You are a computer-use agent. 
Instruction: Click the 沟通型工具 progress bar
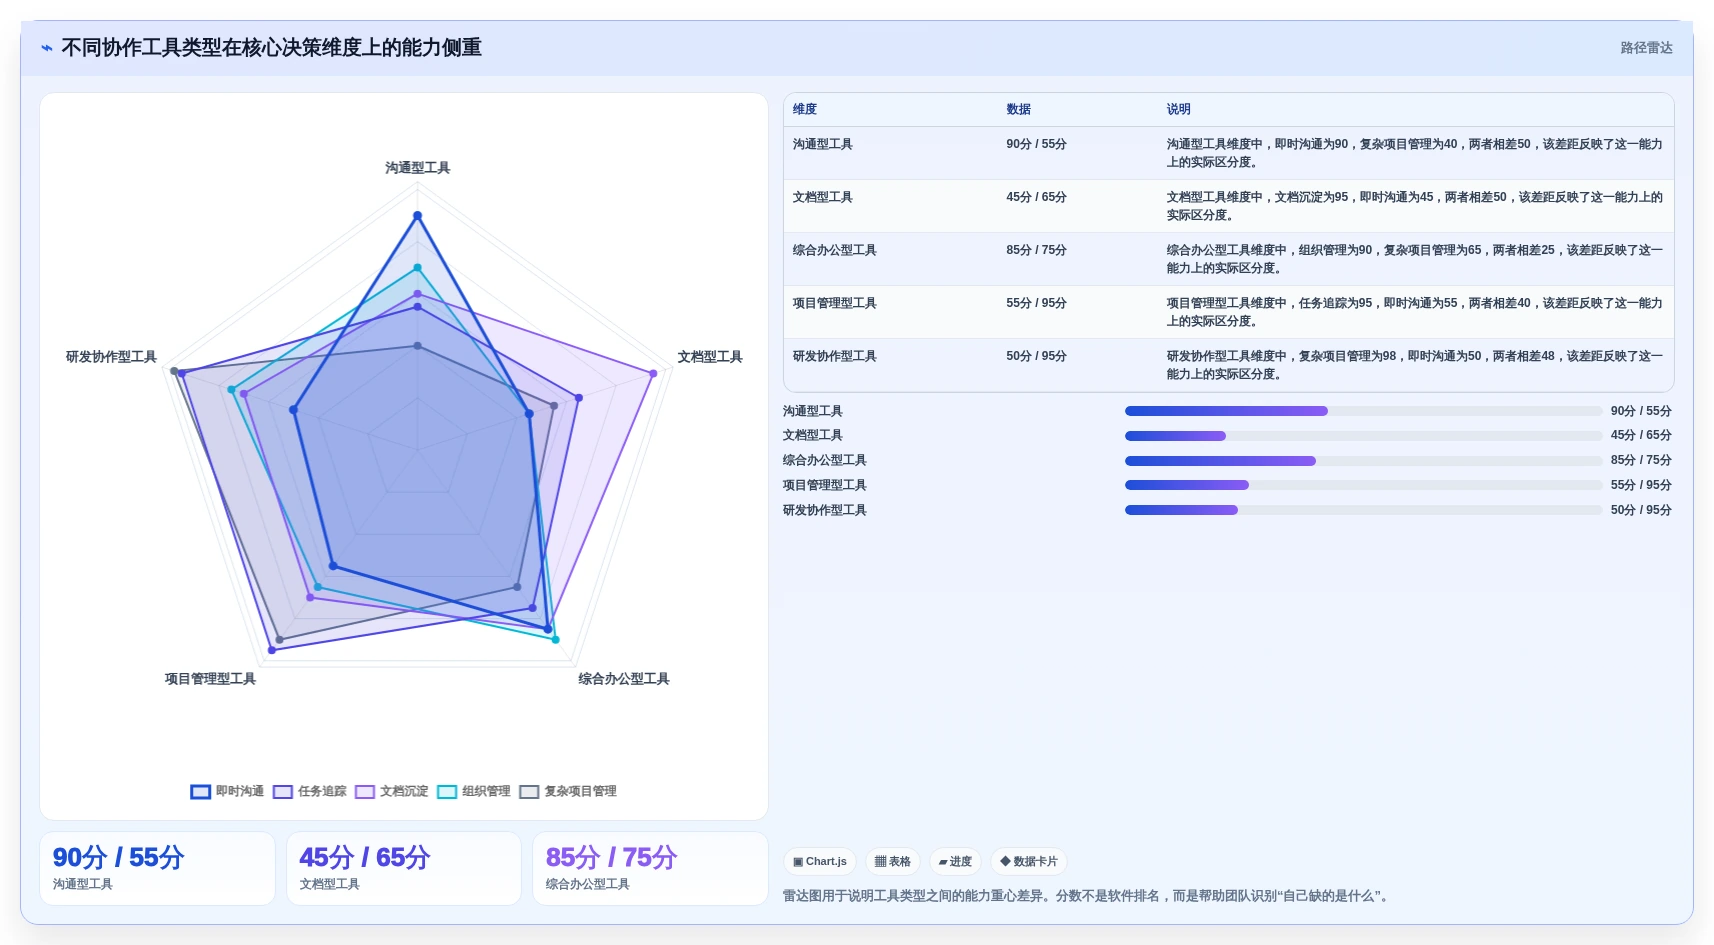coord(1363,411)
